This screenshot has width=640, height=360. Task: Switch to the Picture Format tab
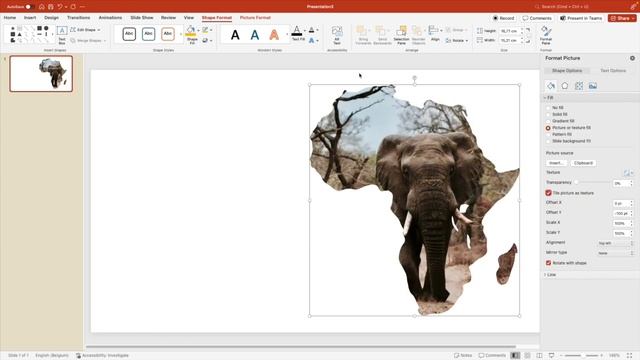click(x=255, y=18)
